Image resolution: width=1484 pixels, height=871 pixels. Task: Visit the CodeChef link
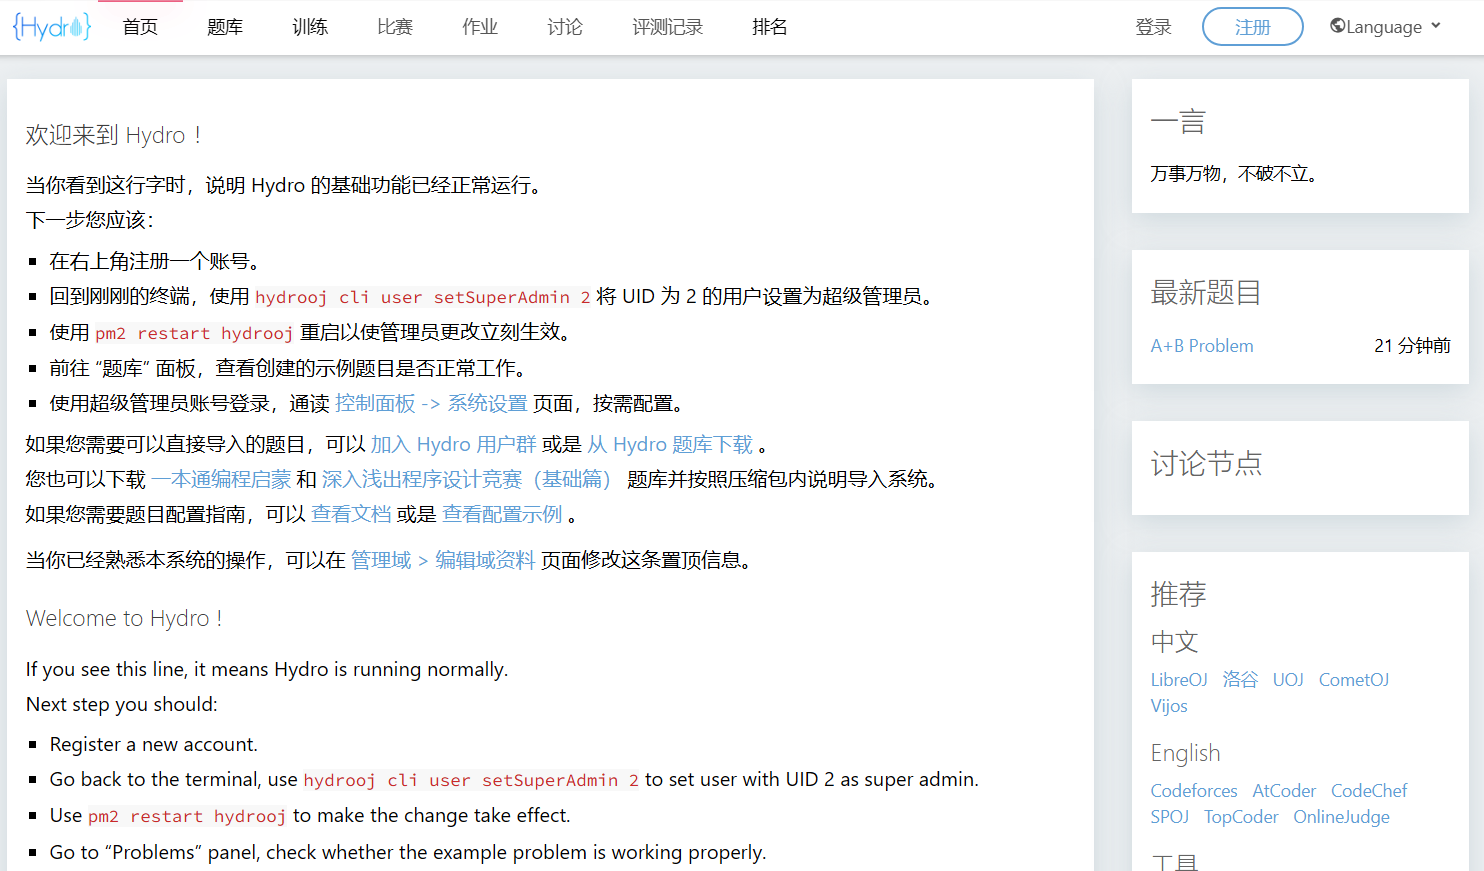(x=1369, y=791)
